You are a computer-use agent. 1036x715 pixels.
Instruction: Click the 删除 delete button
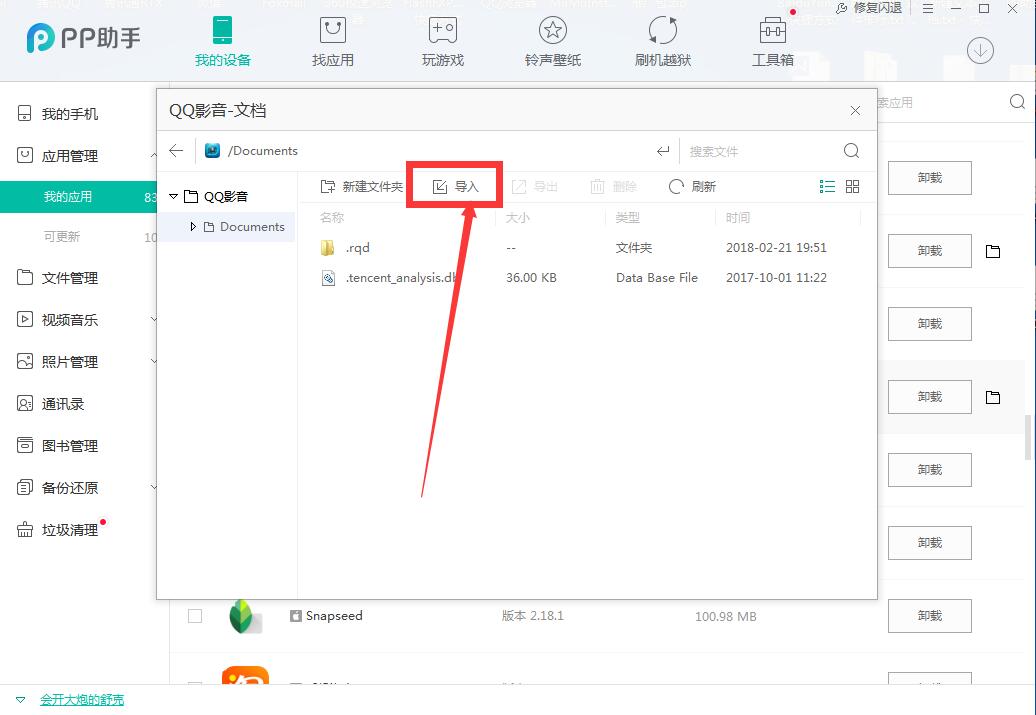(613, 187)
